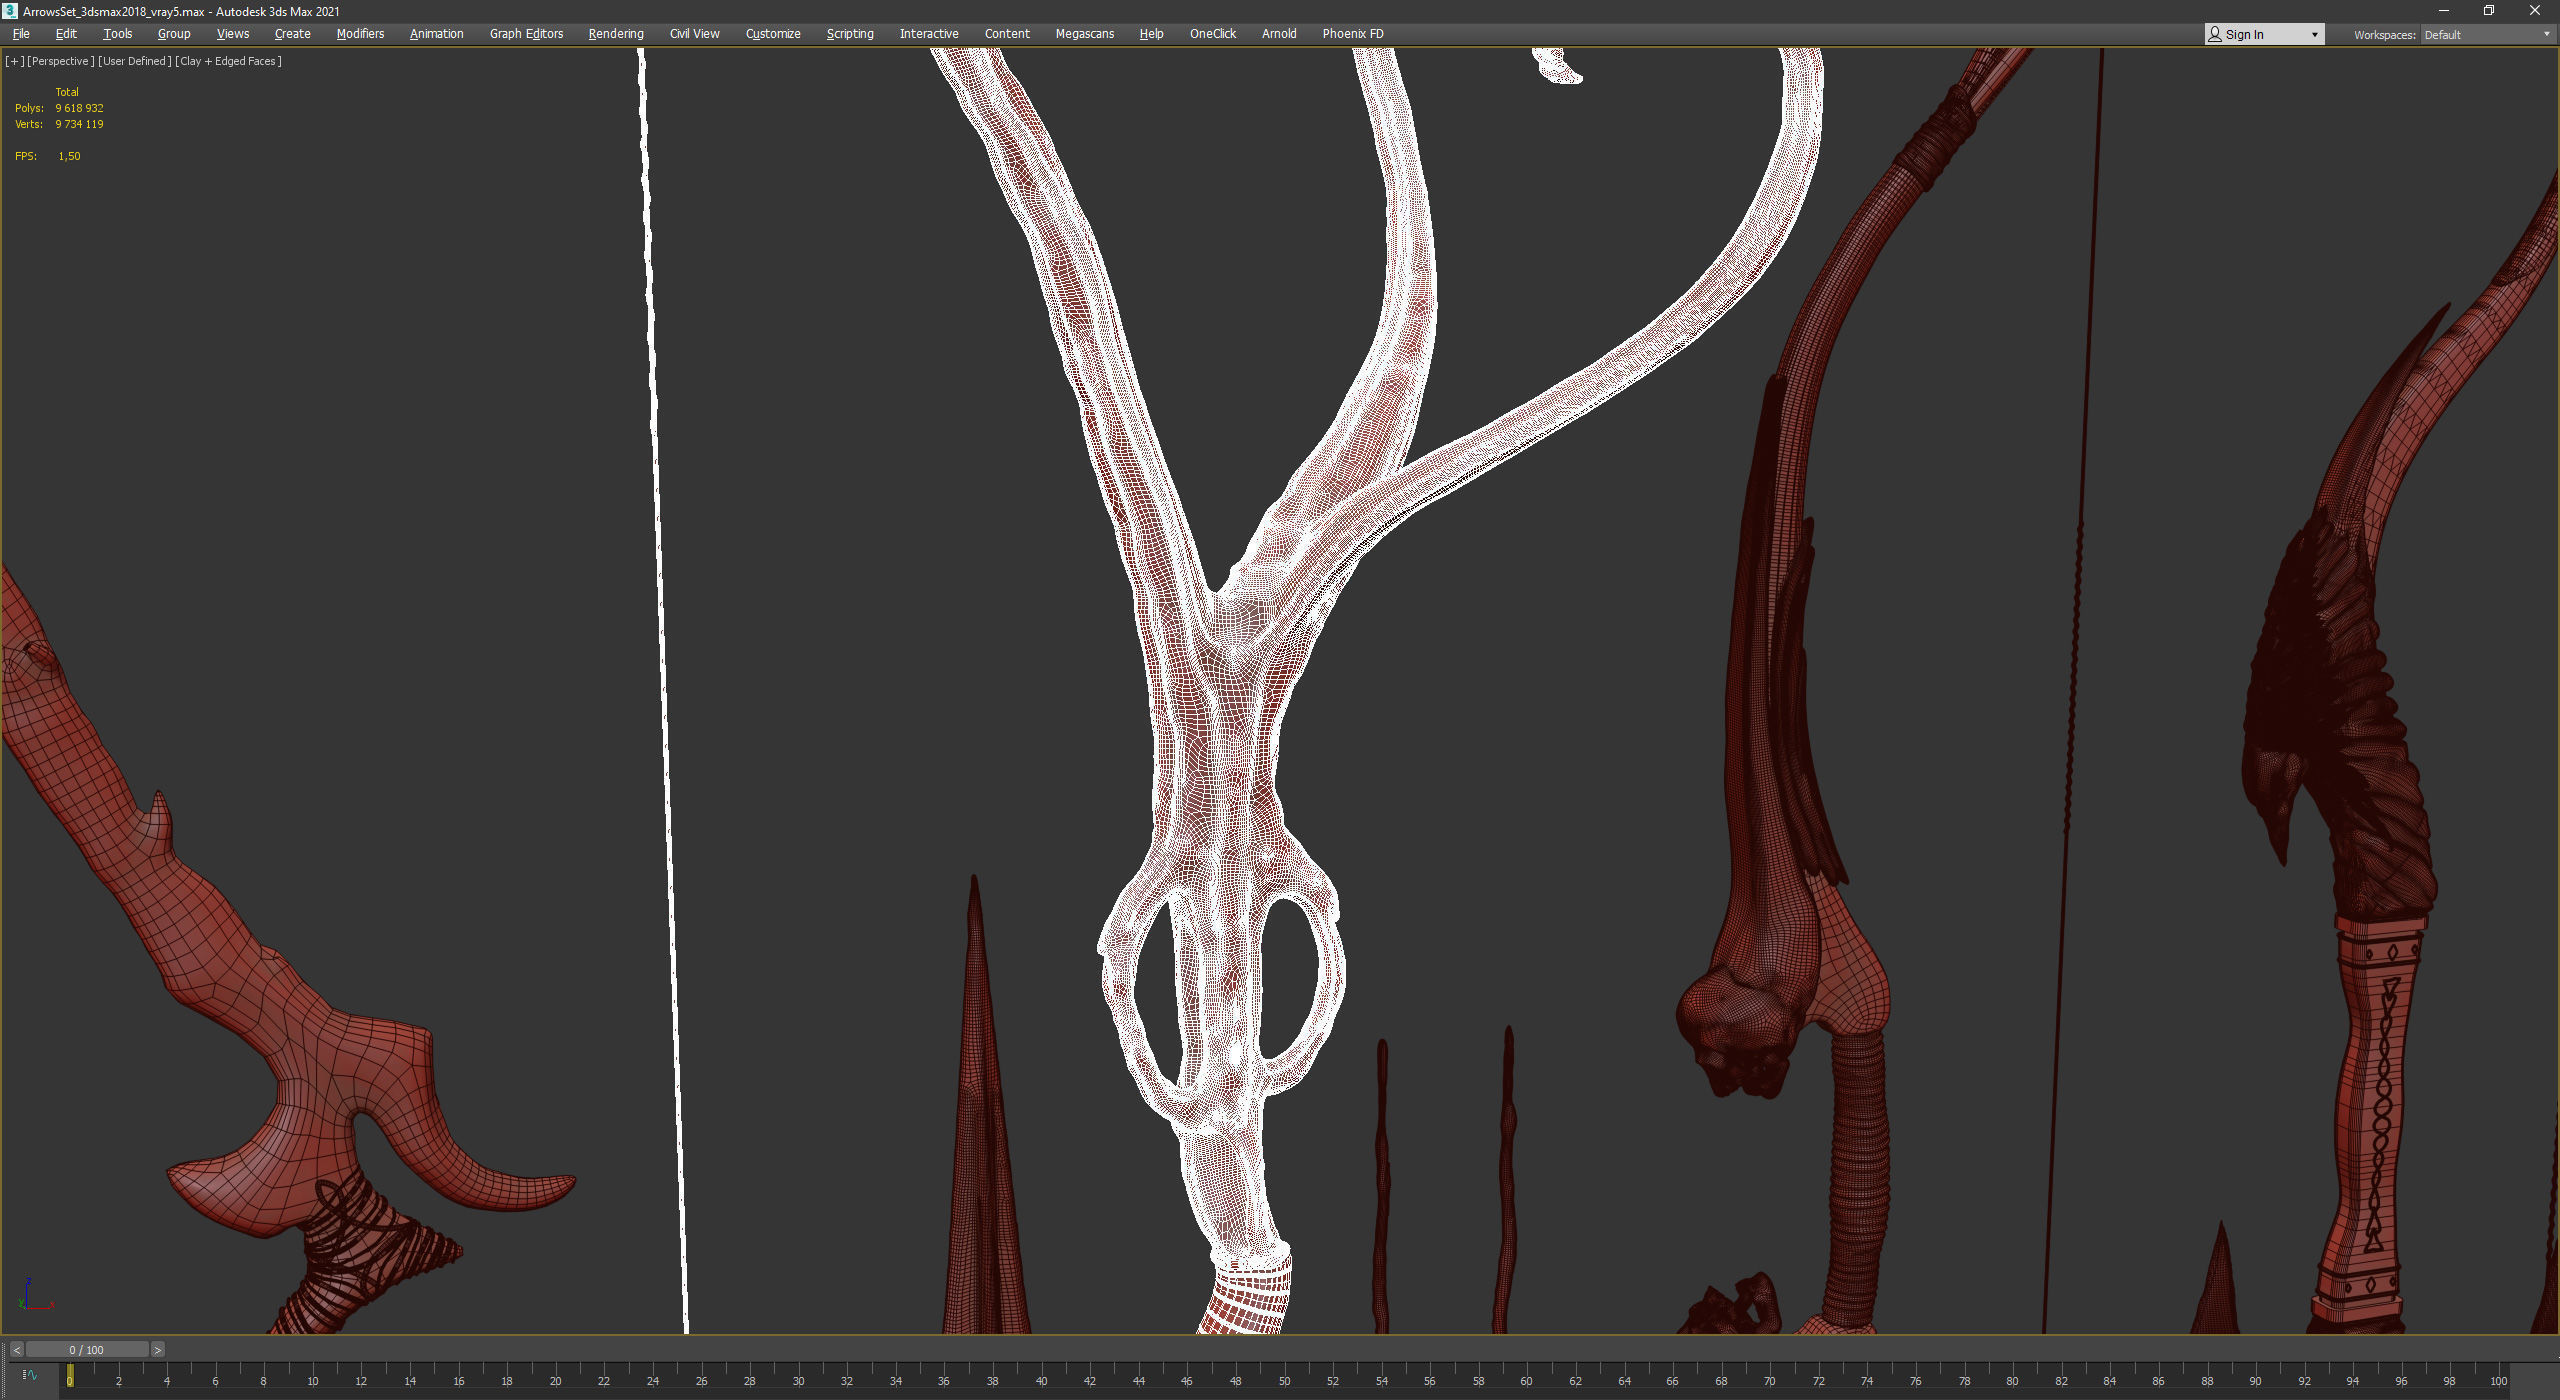Click the 0 / 100 time slider
Viewport: 2560px width, 1400px height.
(87, 1350)
